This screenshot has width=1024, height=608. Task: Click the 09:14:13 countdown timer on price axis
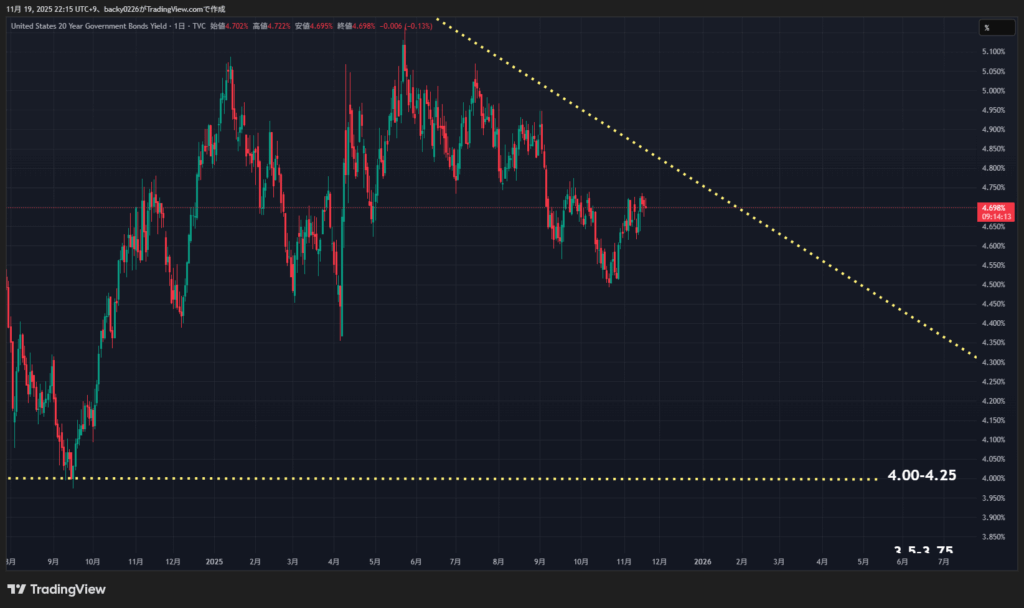pyautogui.click(x=994, y=216)
